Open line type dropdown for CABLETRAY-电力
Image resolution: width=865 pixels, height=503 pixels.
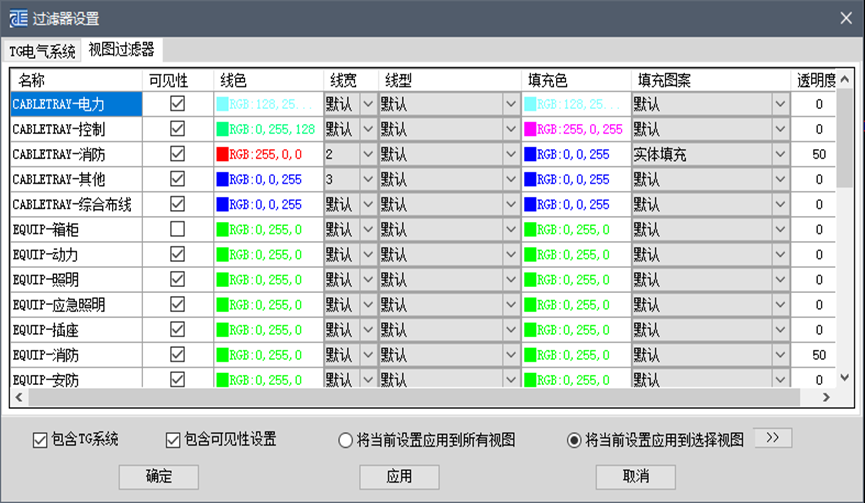(x=511, y=104)
